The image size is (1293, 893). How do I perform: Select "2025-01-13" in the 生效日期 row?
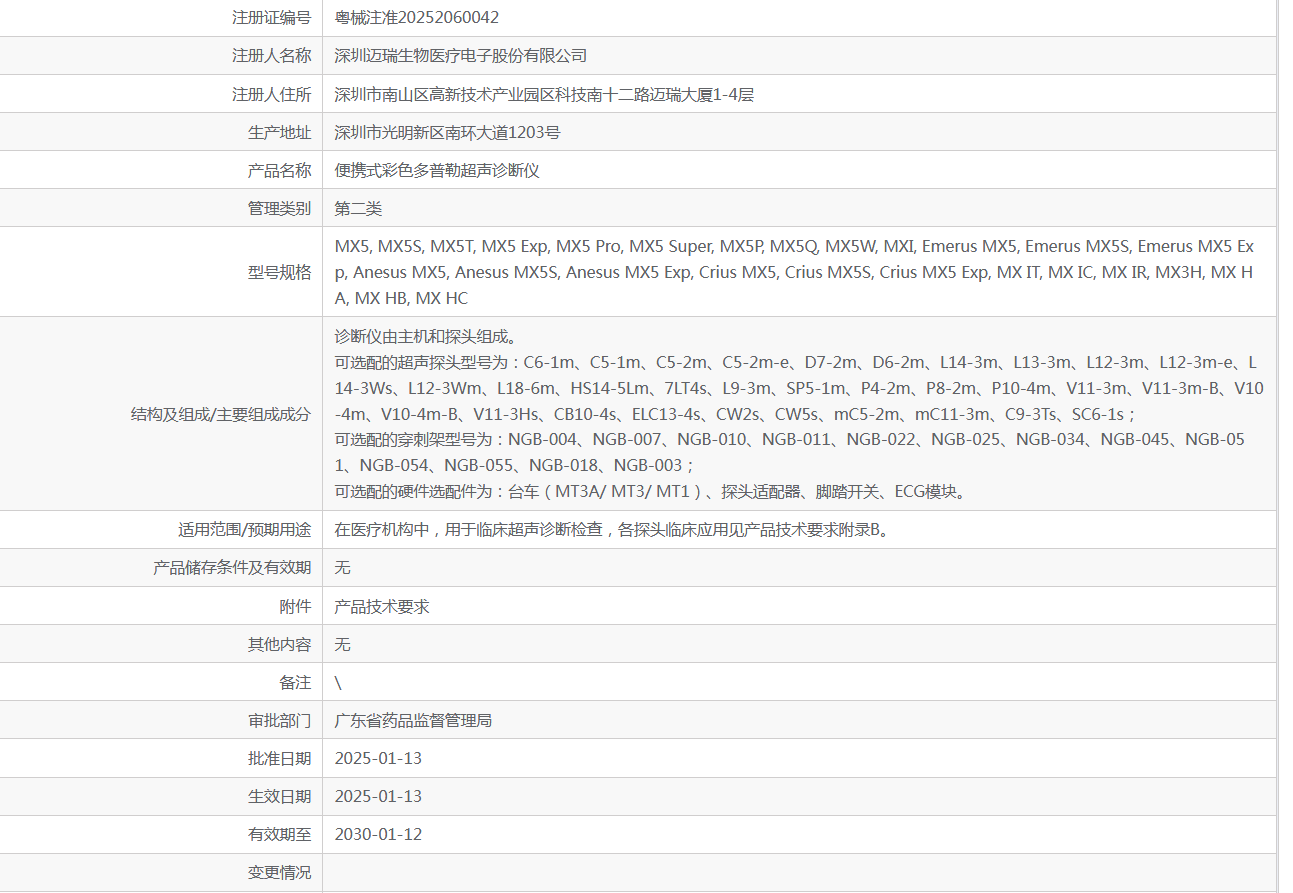(x=378, y=796)
